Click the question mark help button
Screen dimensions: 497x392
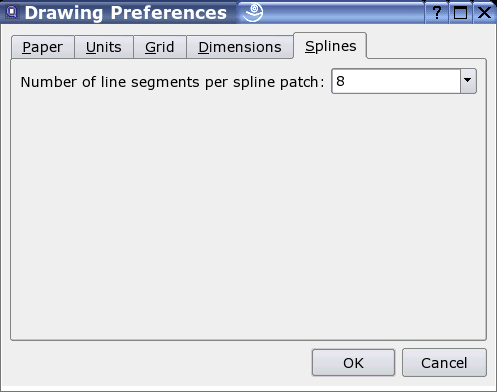pyautogui.click(x=436, y=13)
